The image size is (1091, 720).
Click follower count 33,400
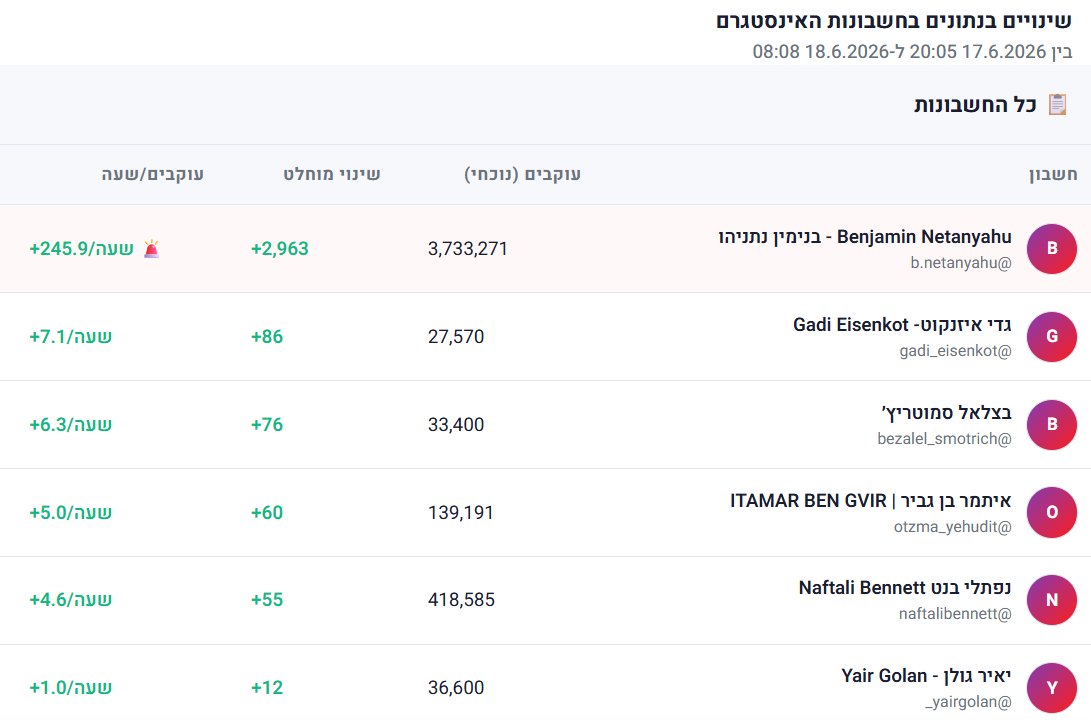pos(456,425)
